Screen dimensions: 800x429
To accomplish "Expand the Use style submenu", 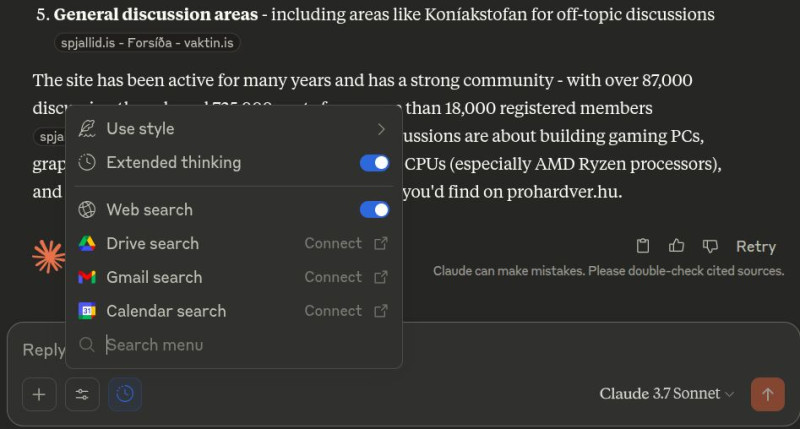I will [x=380, y=128].
